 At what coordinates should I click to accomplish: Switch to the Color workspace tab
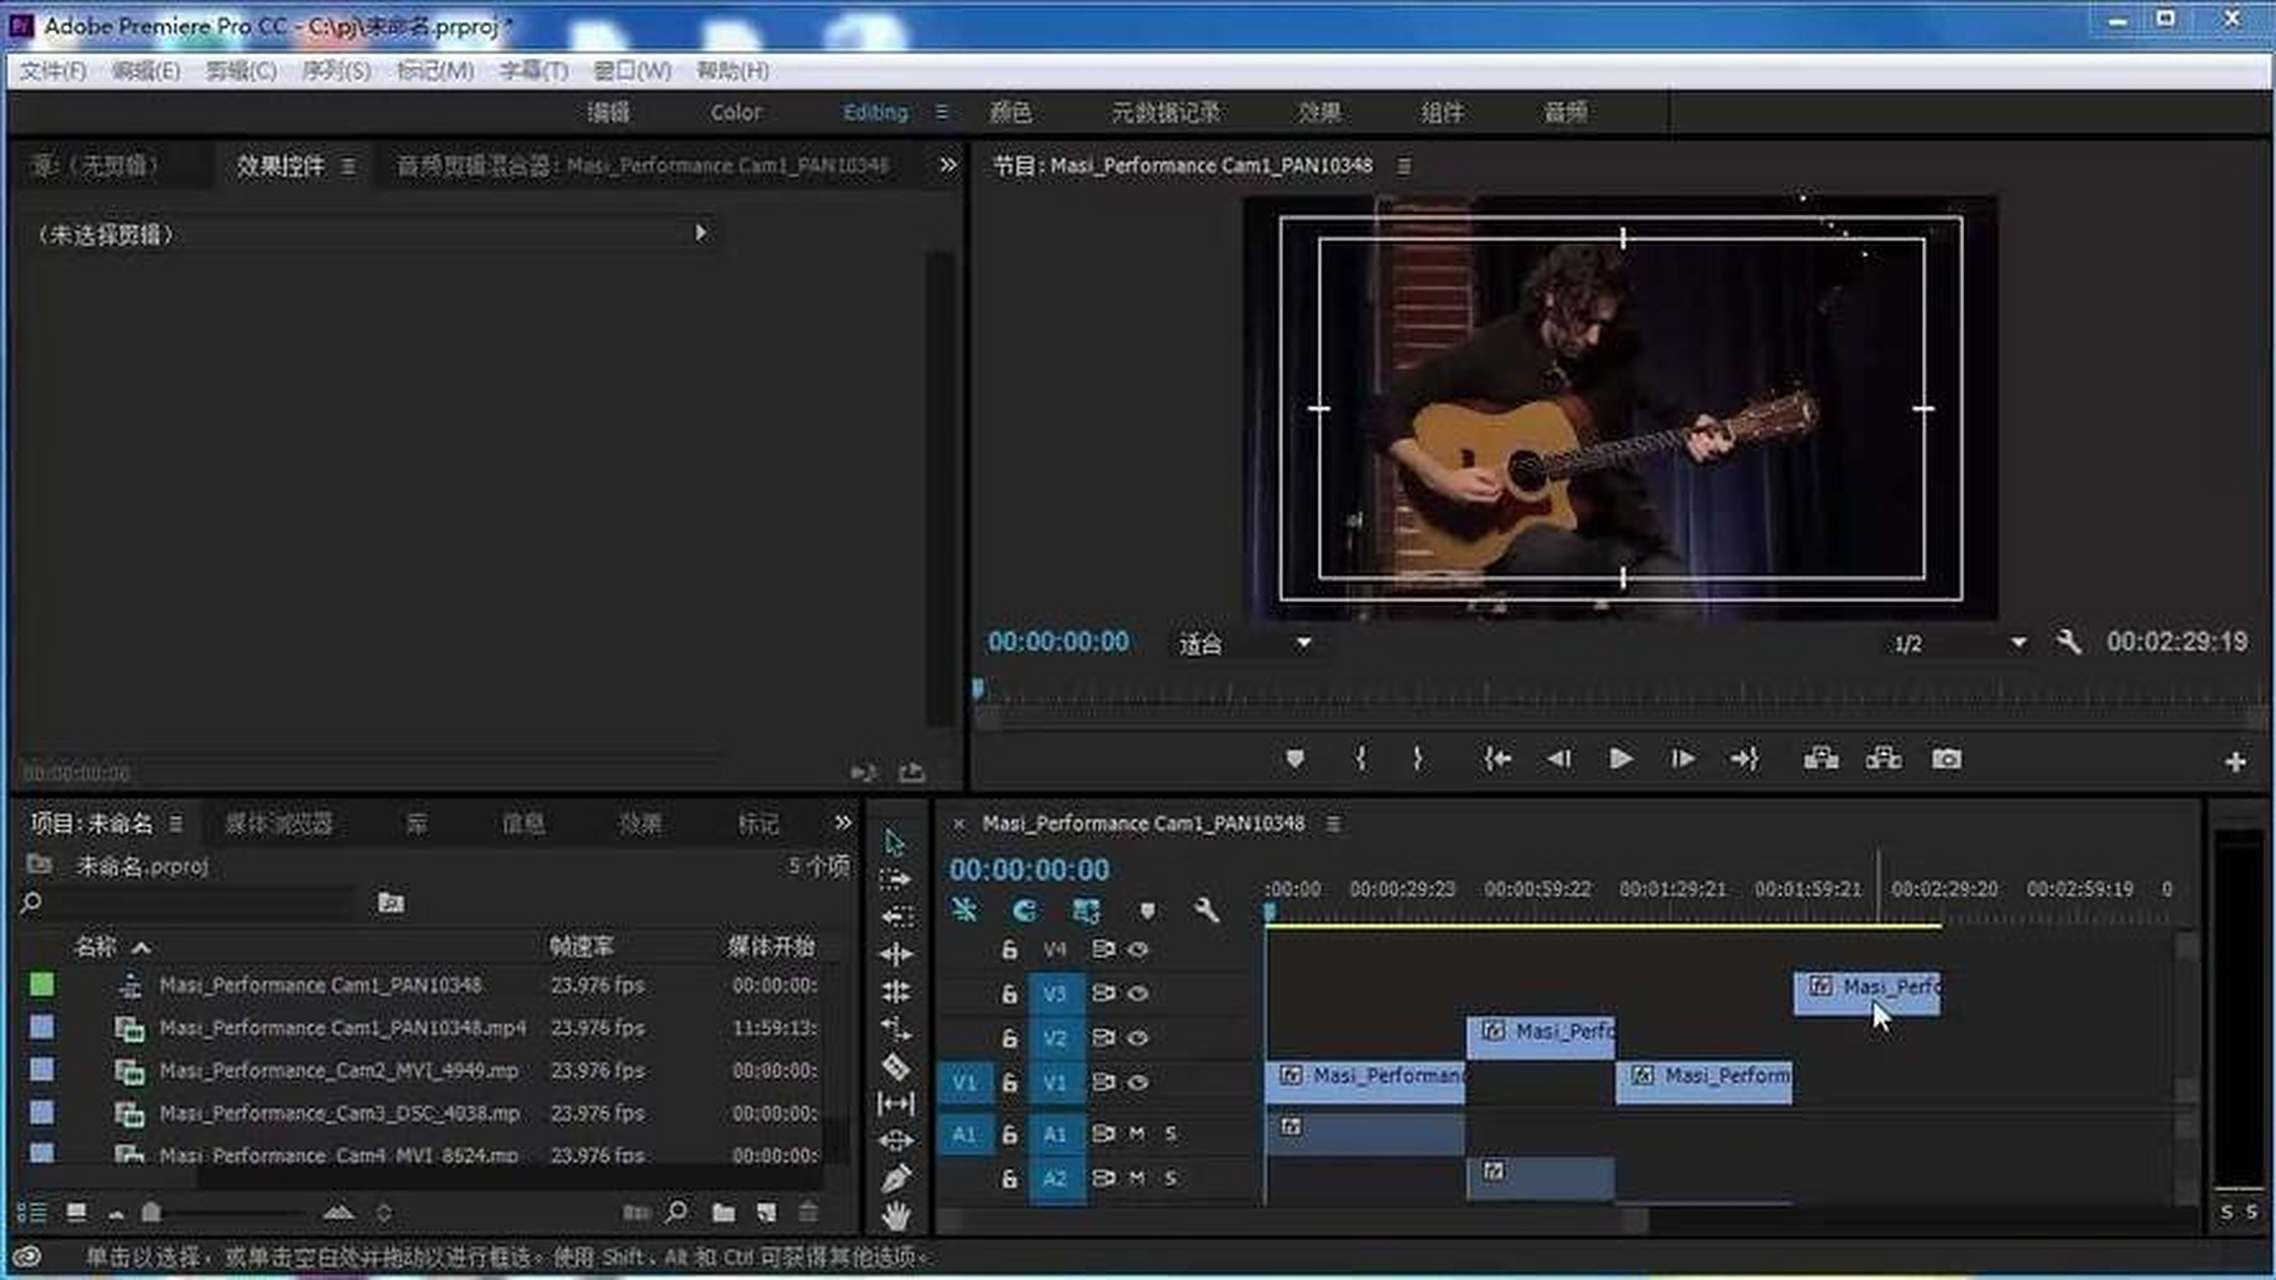(735, 112)
